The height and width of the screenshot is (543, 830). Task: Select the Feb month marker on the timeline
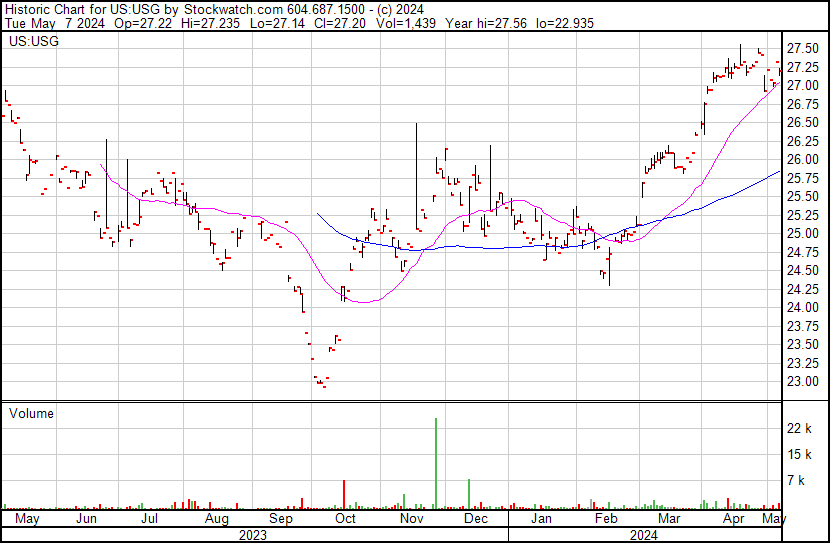(606, 520)
